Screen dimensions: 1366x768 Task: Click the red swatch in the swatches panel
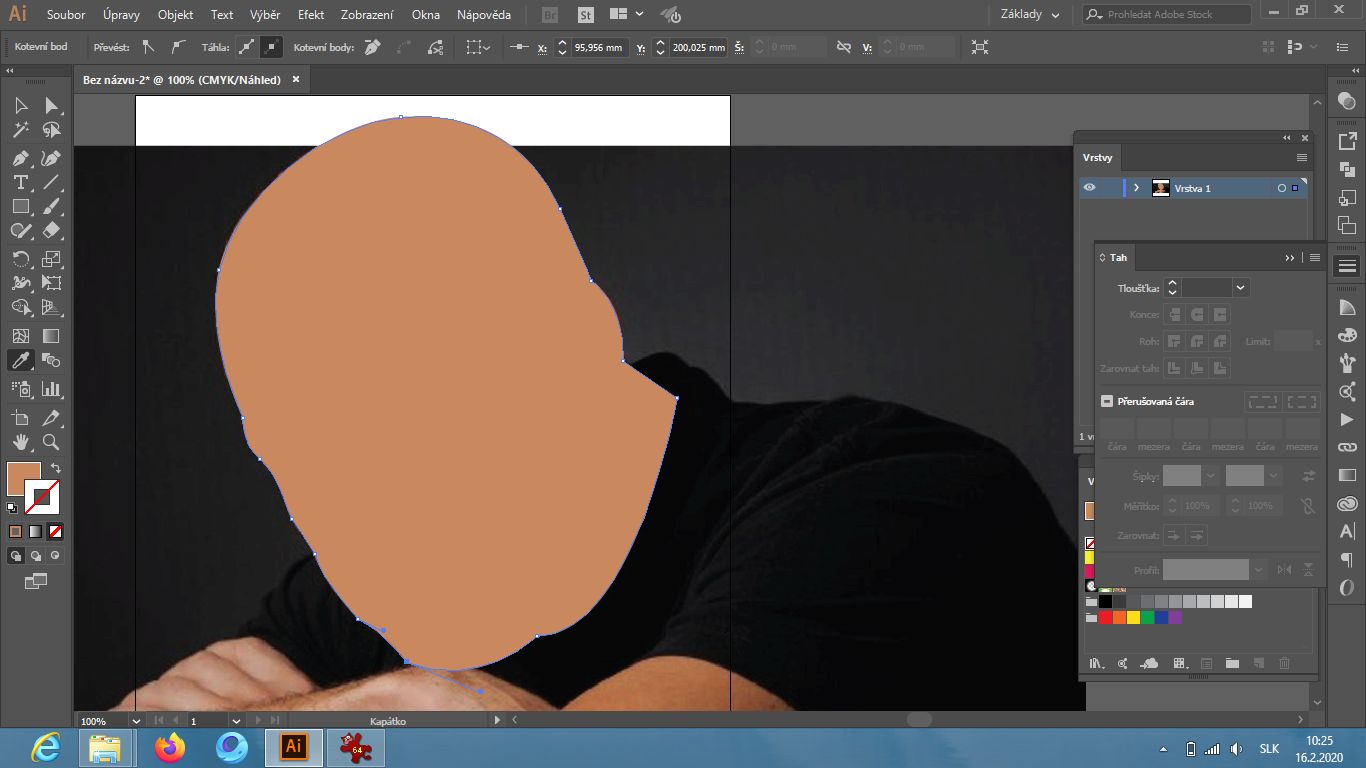coord(1105,618)
